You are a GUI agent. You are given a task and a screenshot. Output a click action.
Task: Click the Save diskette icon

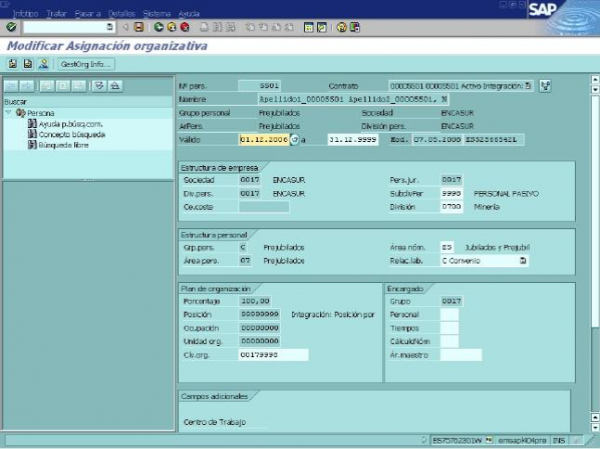[139, 27]
